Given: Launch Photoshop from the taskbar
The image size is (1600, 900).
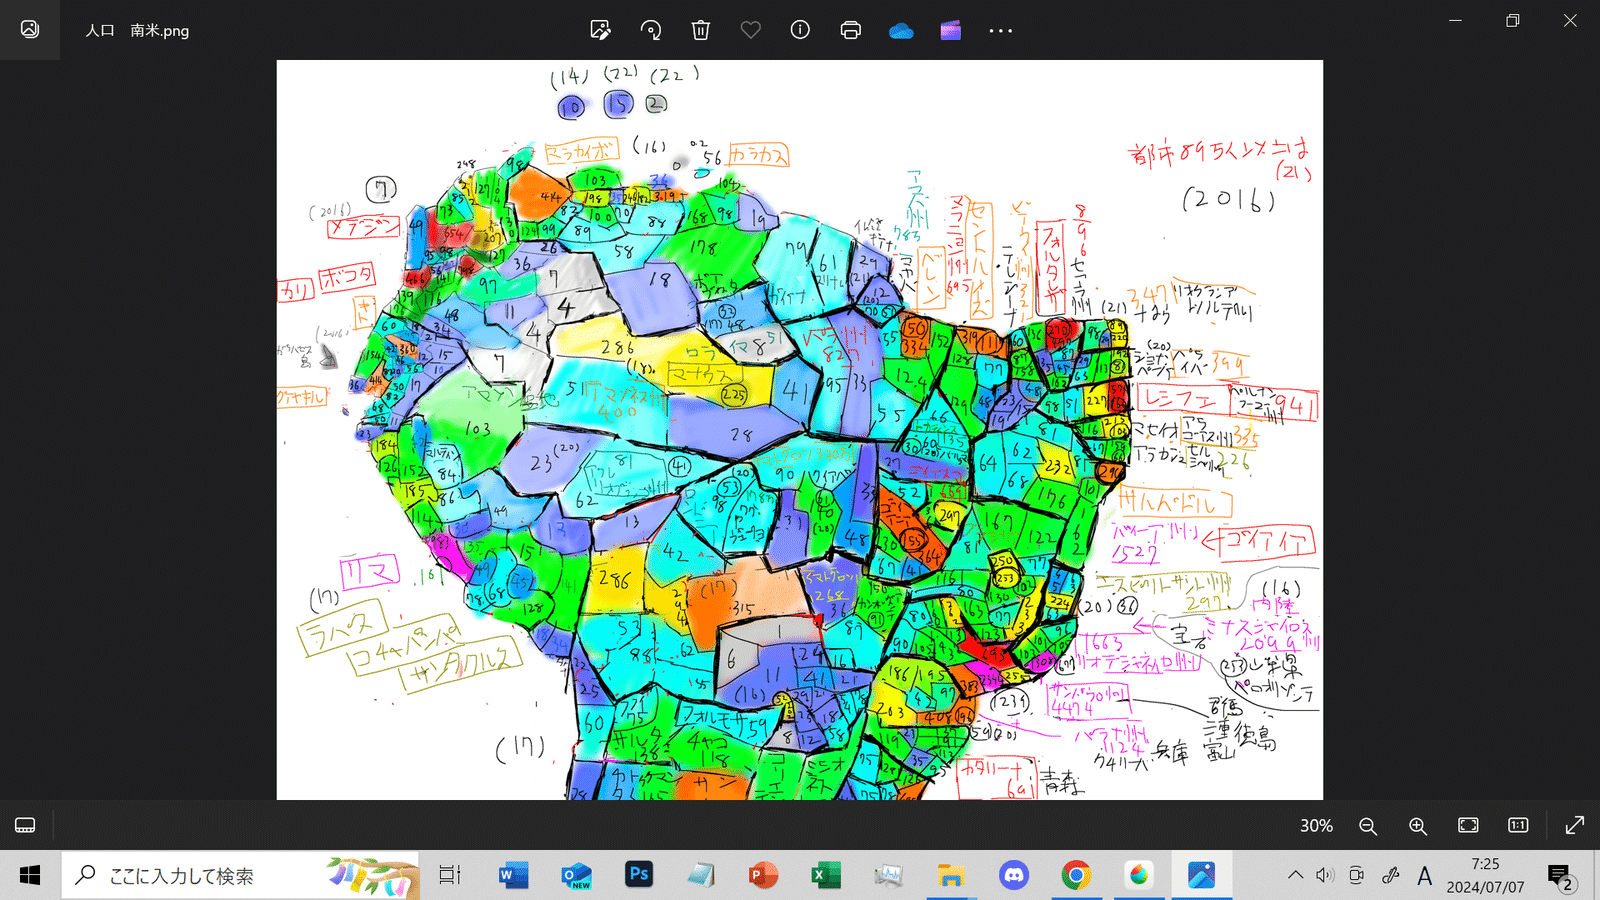Looking at the screenshot, I should tap(638, 876).
